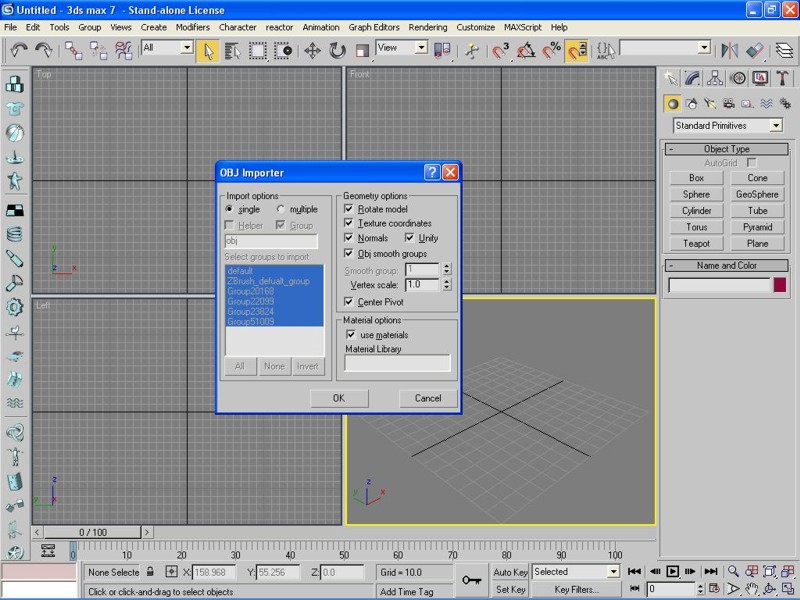Open the key mode 'Selected' dropdown
Screen dimensions: 800x600
coord(613,572)
